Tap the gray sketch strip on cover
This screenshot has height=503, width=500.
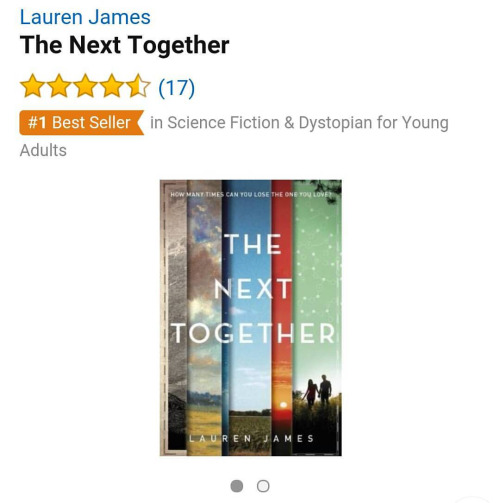click(174, 318)
